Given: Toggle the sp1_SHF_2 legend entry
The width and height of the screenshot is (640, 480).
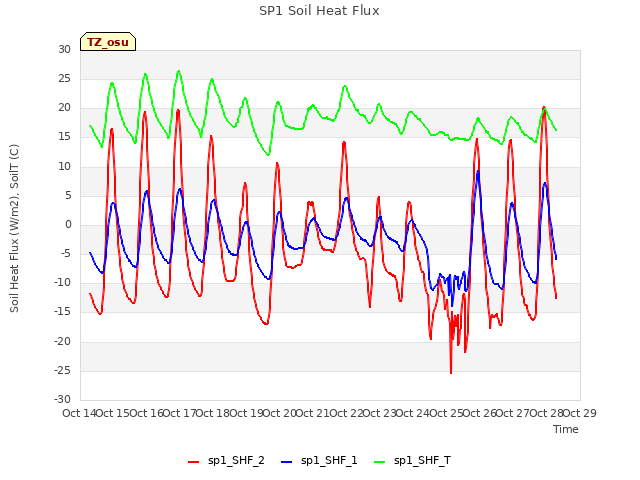Looking at the screenshot, I should [226, 461].
